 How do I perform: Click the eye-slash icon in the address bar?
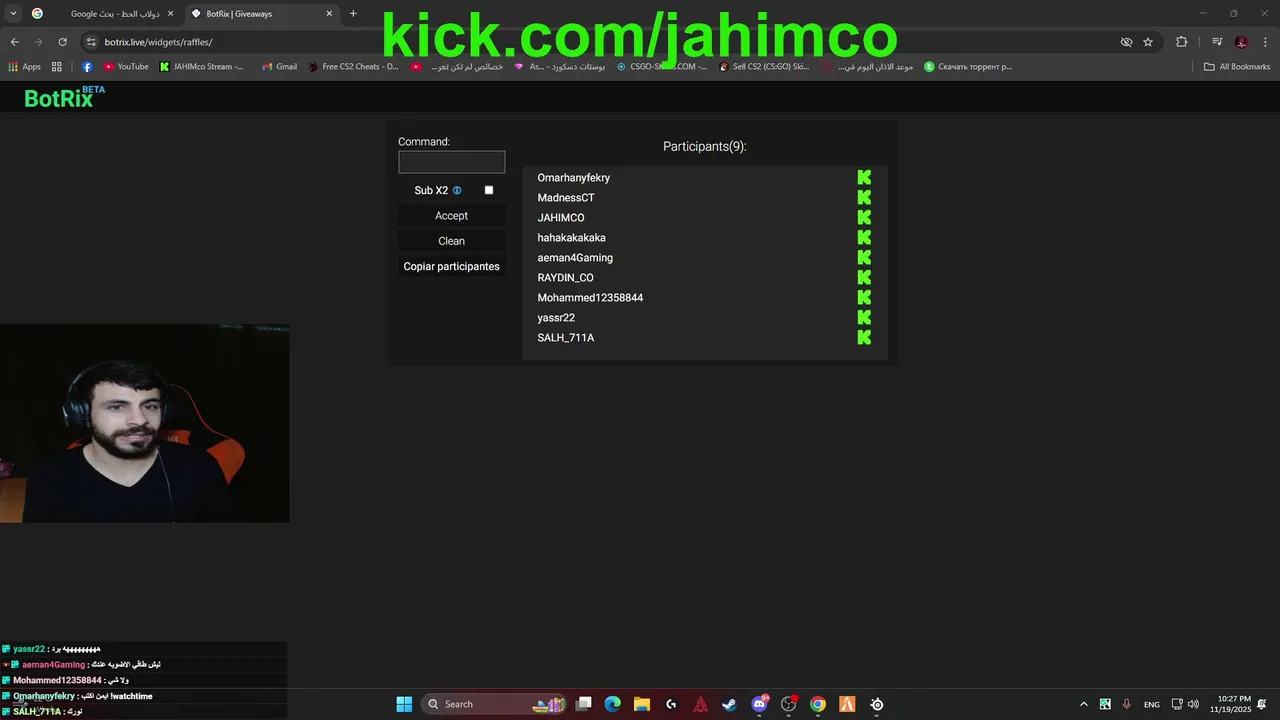click(1126, 42)
